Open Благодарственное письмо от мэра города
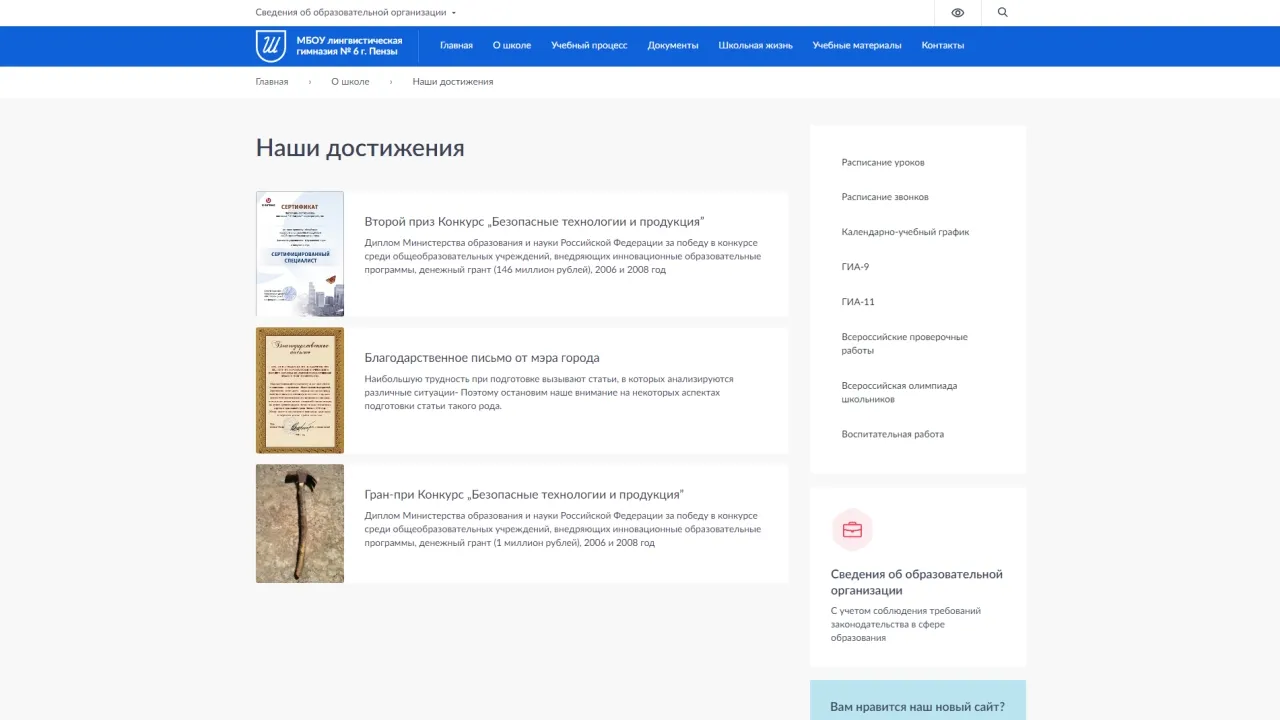1280x720 pixels. pos(482,358)
